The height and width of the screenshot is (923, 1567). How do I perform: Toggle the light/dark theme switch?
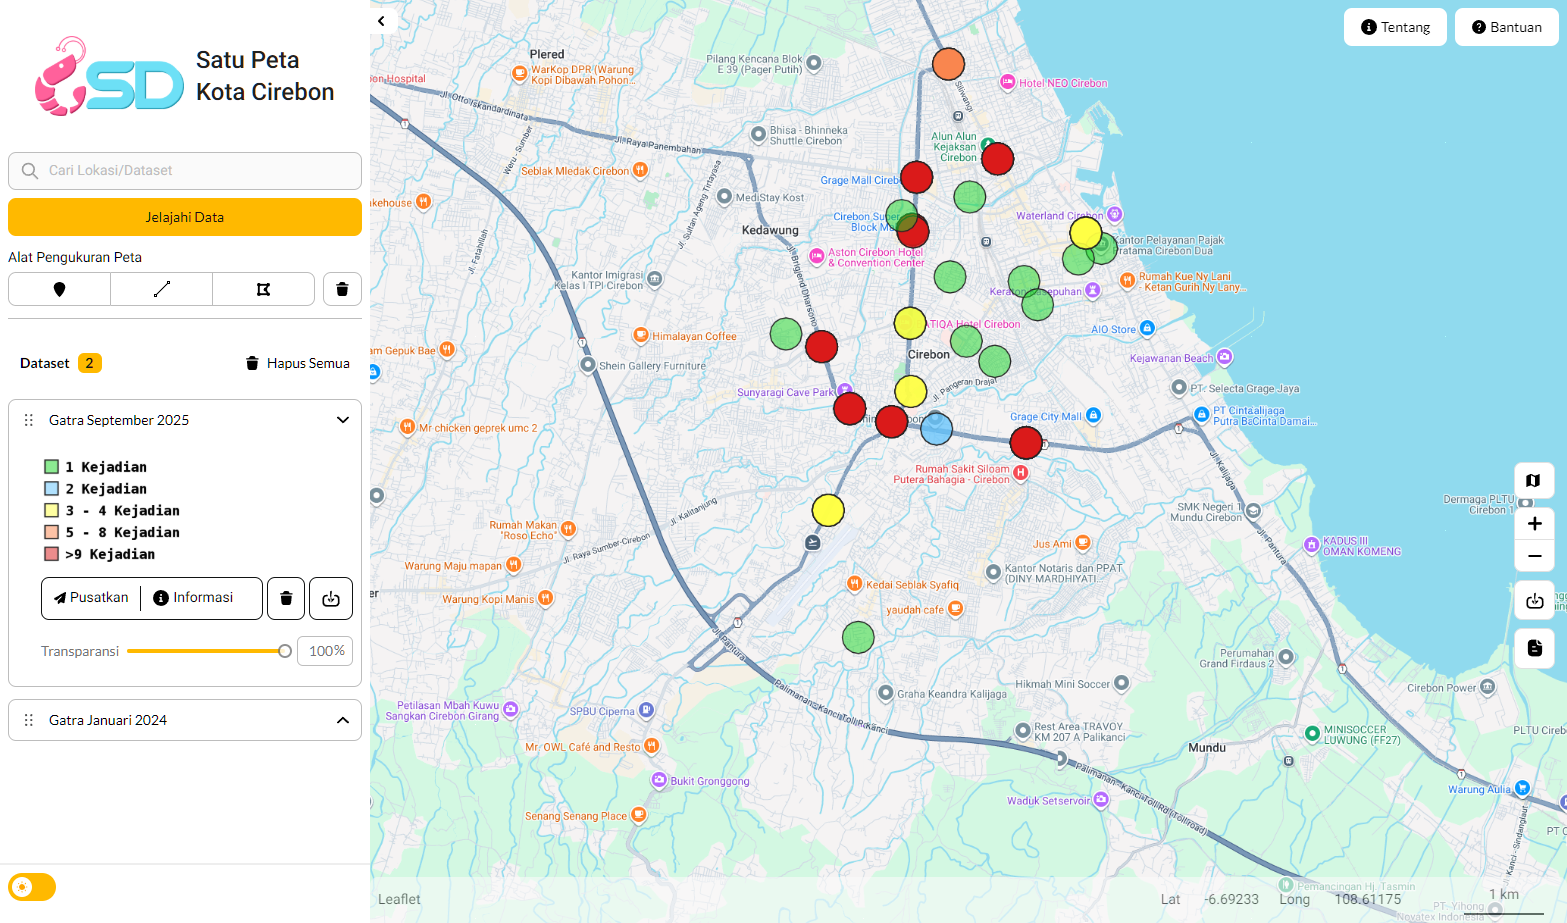point(32,887)
